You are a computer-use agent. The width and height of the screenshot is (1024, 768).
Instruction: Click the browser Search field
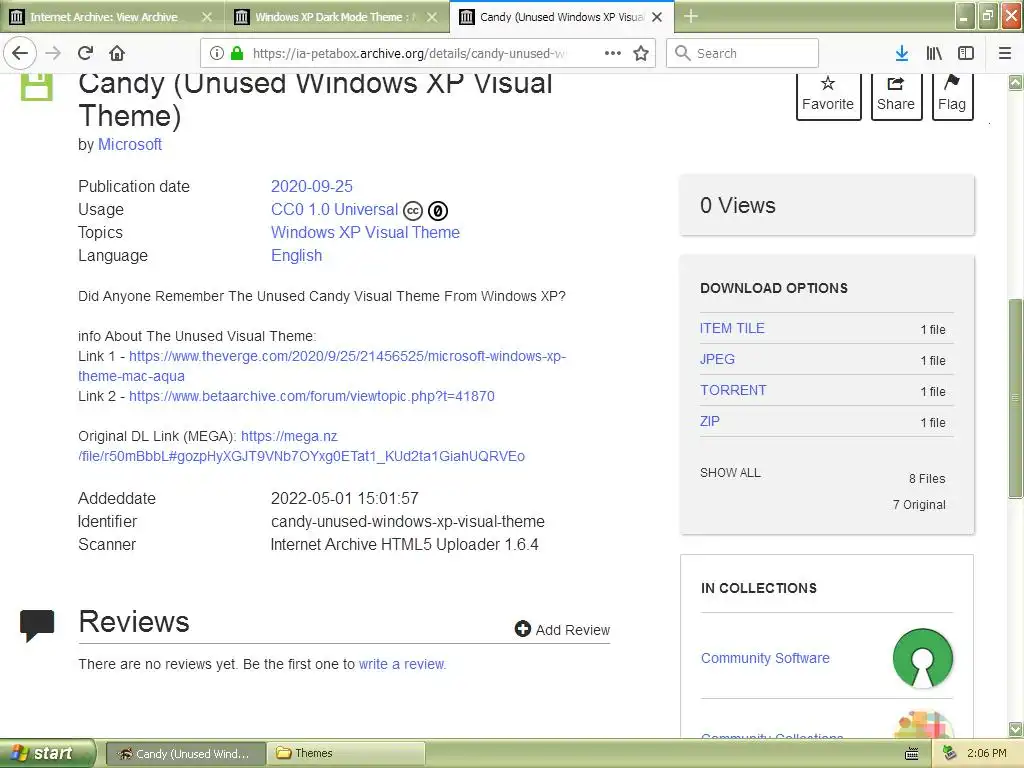pyautogui.click(x=743, y=54)
